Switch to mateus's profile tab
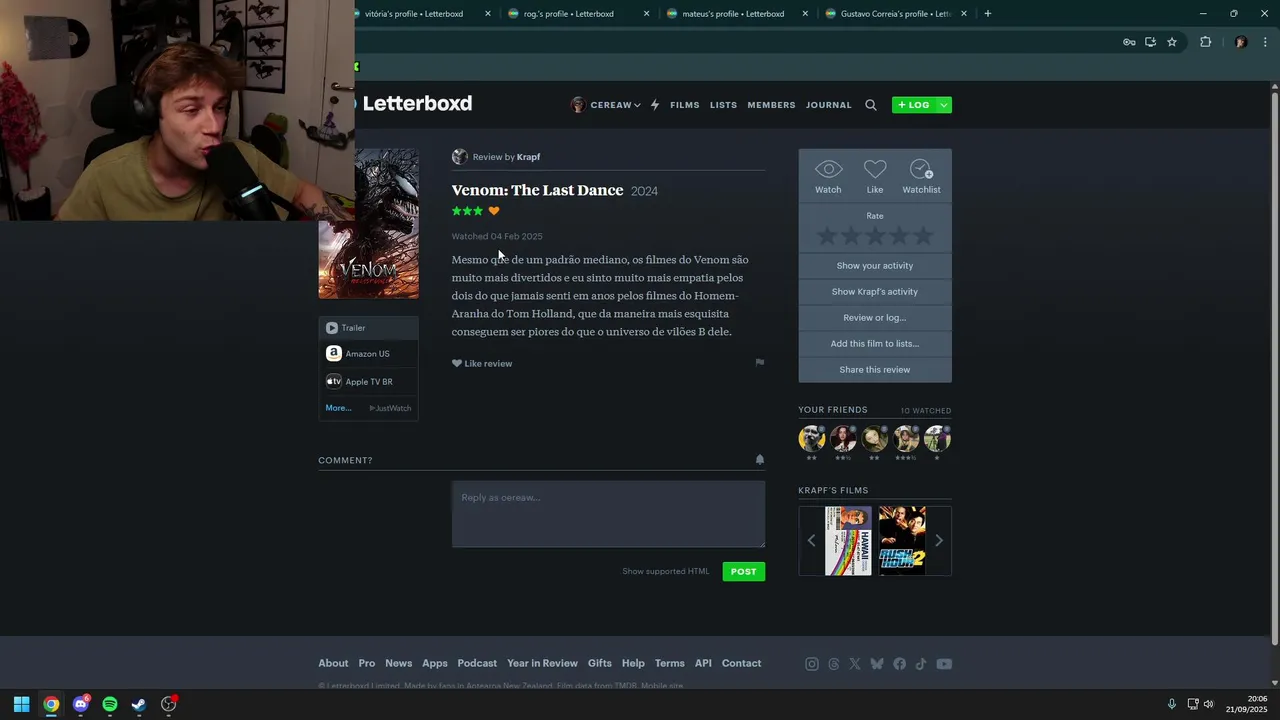This screenshot has width=1280, height=720. click(736, 14)
